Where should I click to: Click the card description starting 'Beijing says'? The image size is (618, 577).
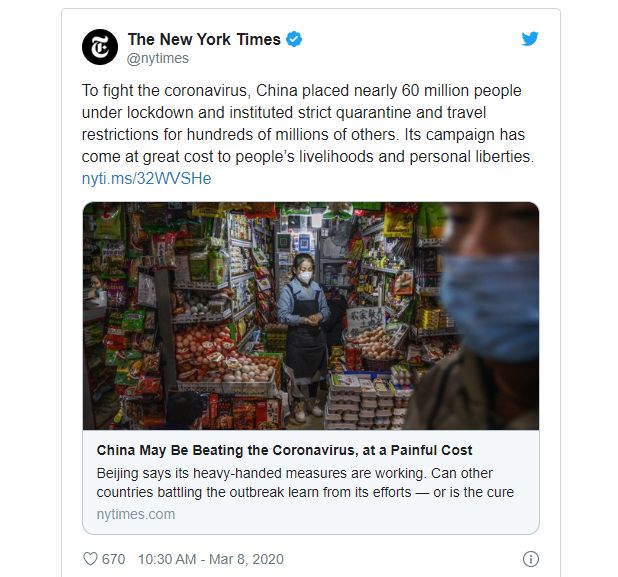pyautogui.click(x=305, y=482)
